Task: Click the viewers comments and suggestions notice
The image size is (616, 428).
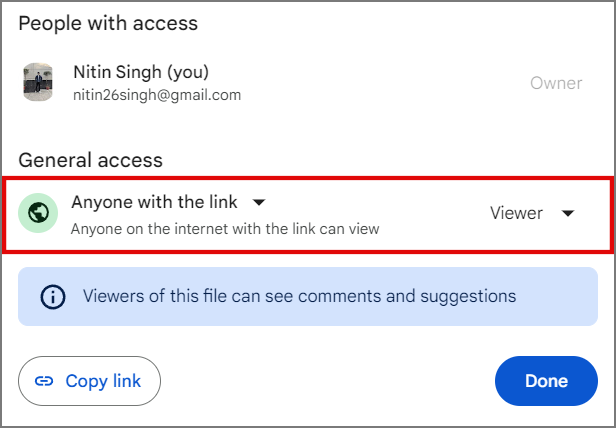Action: point(299,296)
